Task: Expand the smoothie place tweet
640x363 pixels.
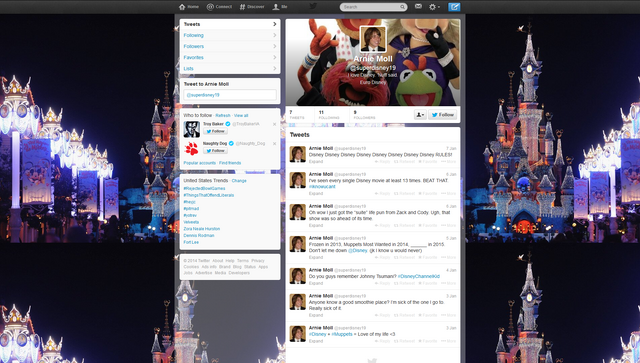Action: (316, 315)
